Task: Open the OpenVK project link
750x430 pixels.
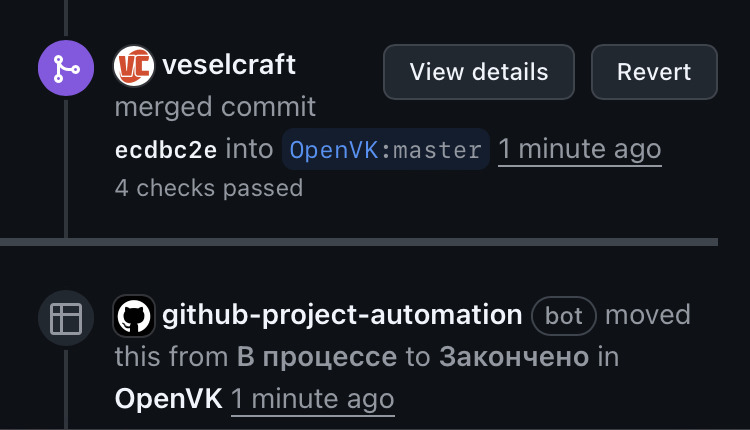Action: tap(168, 399)
